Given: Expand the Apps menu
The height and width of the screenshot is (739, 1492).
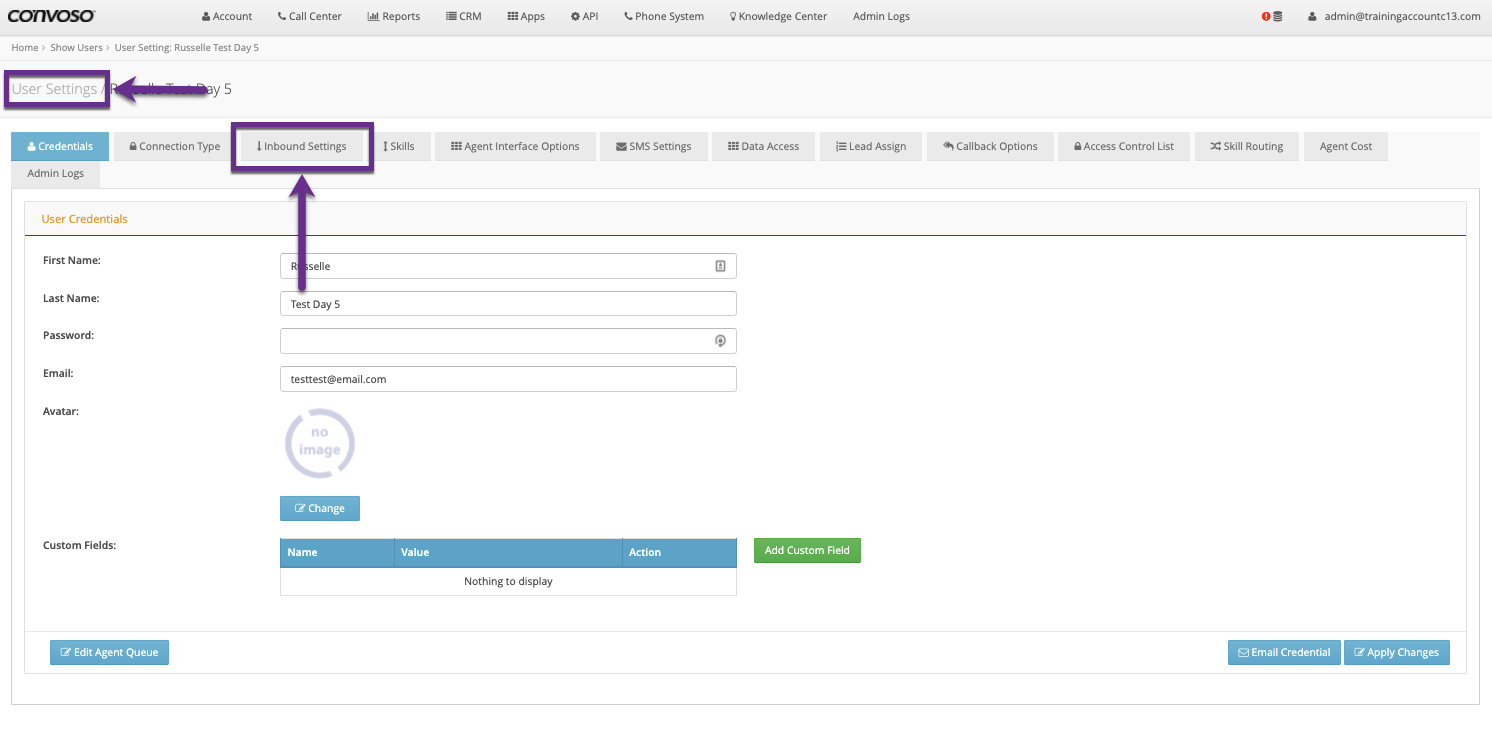Looking at the screenshot, I should pyautogui.click(x=526, y=17).
